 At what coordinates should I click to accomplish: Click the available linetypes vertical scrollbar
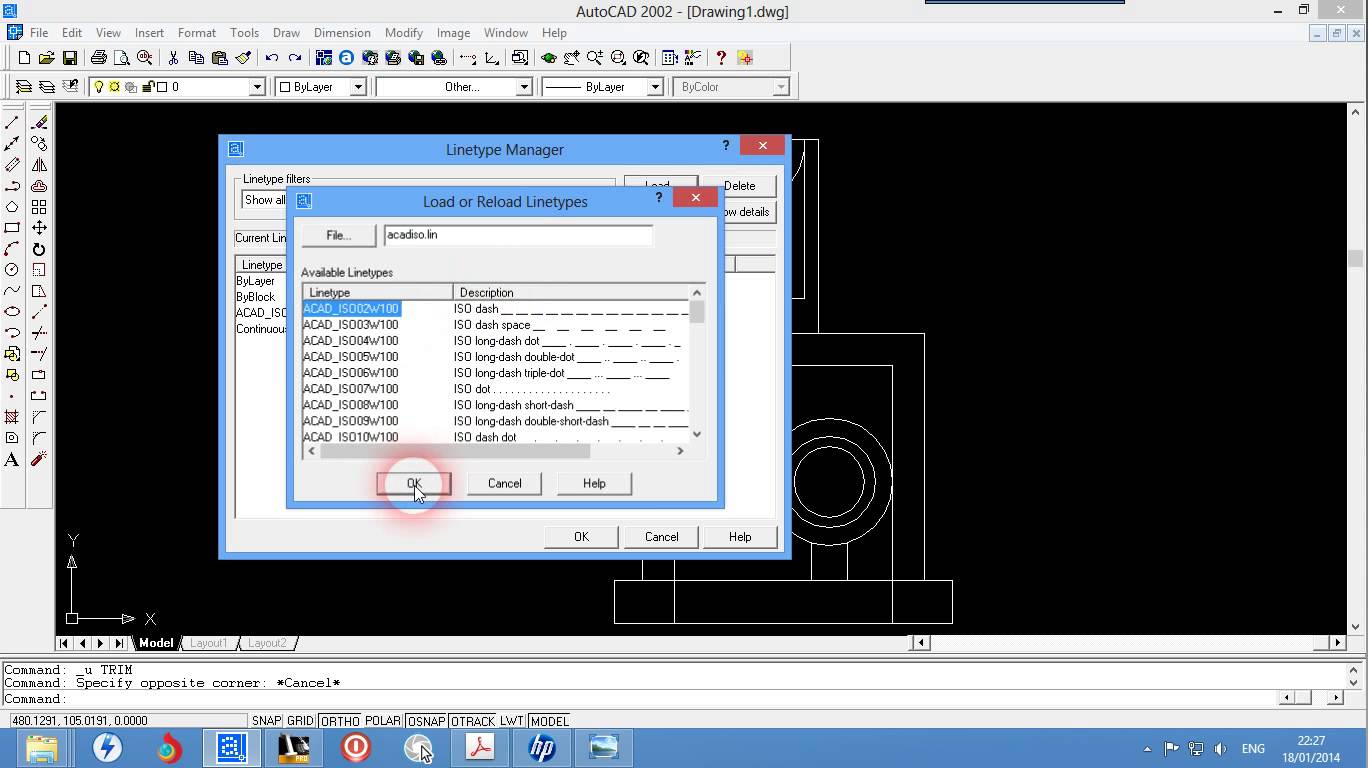pyautogui.click(x=697, y=364)
